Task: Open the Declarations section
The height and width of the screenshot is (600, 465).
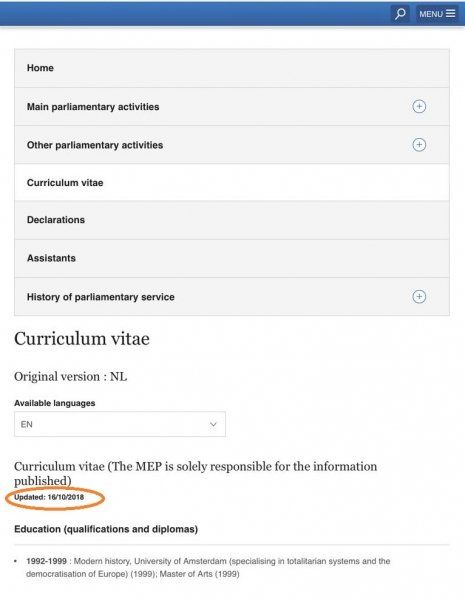Action: (x=232, y=220)
